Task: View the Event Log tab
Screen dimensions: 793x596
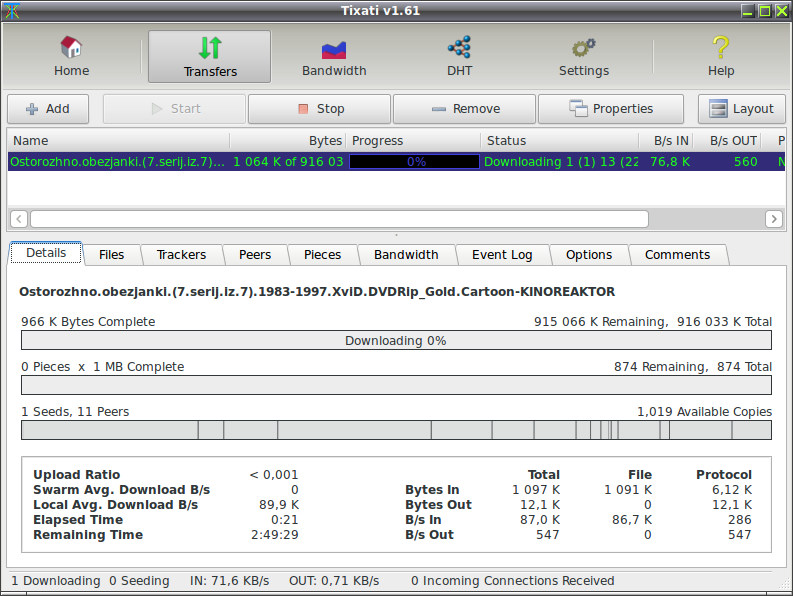Action: click(502, 254)
